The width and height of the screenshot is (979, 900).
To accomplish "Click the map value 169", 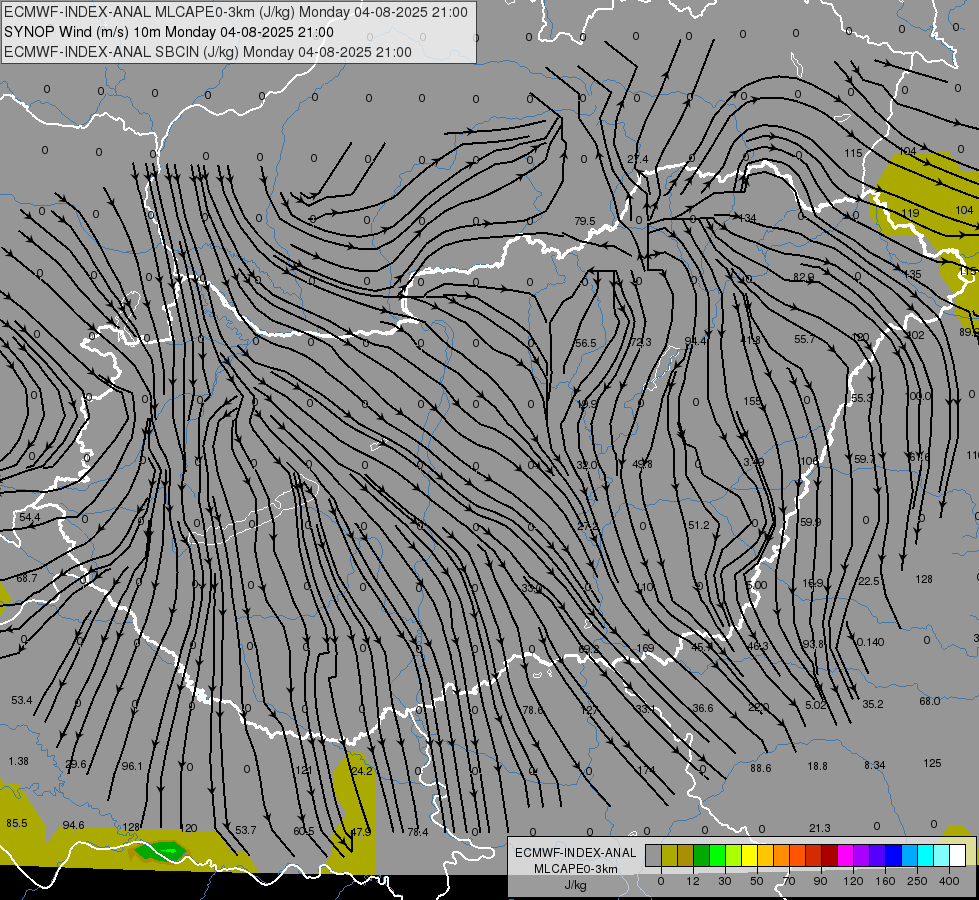I will 645,648.
